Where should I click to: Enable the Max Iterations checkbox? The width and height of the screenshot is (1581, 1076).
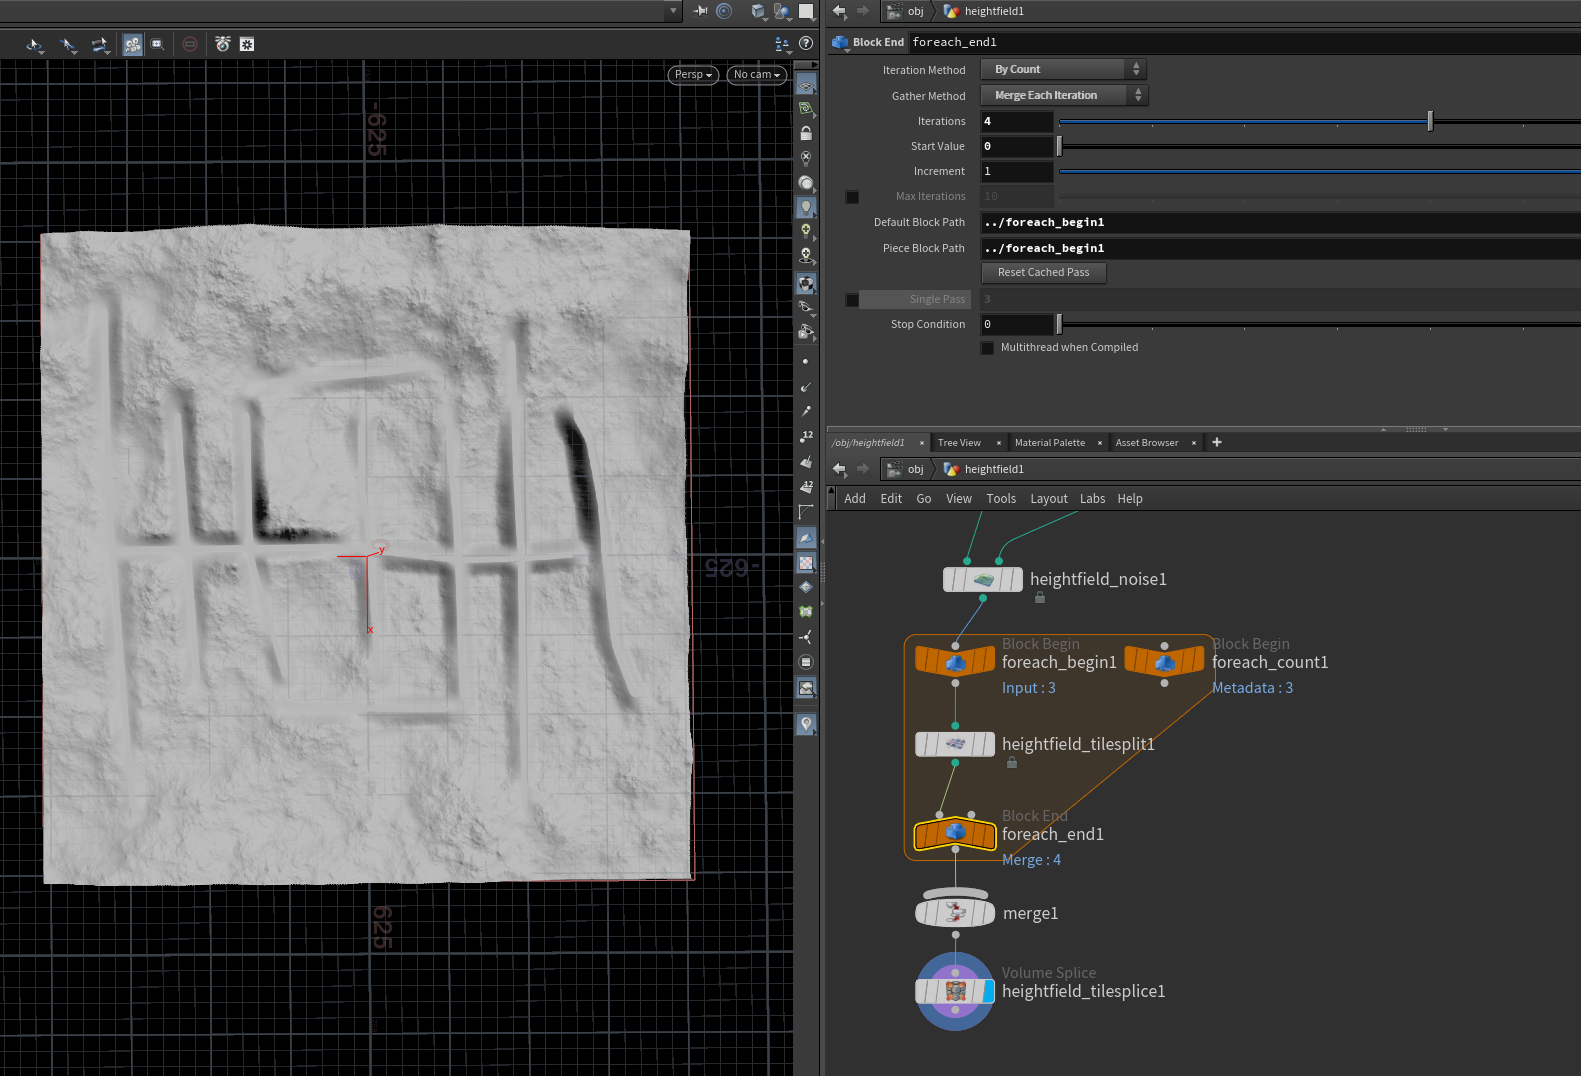click(852, 197)
